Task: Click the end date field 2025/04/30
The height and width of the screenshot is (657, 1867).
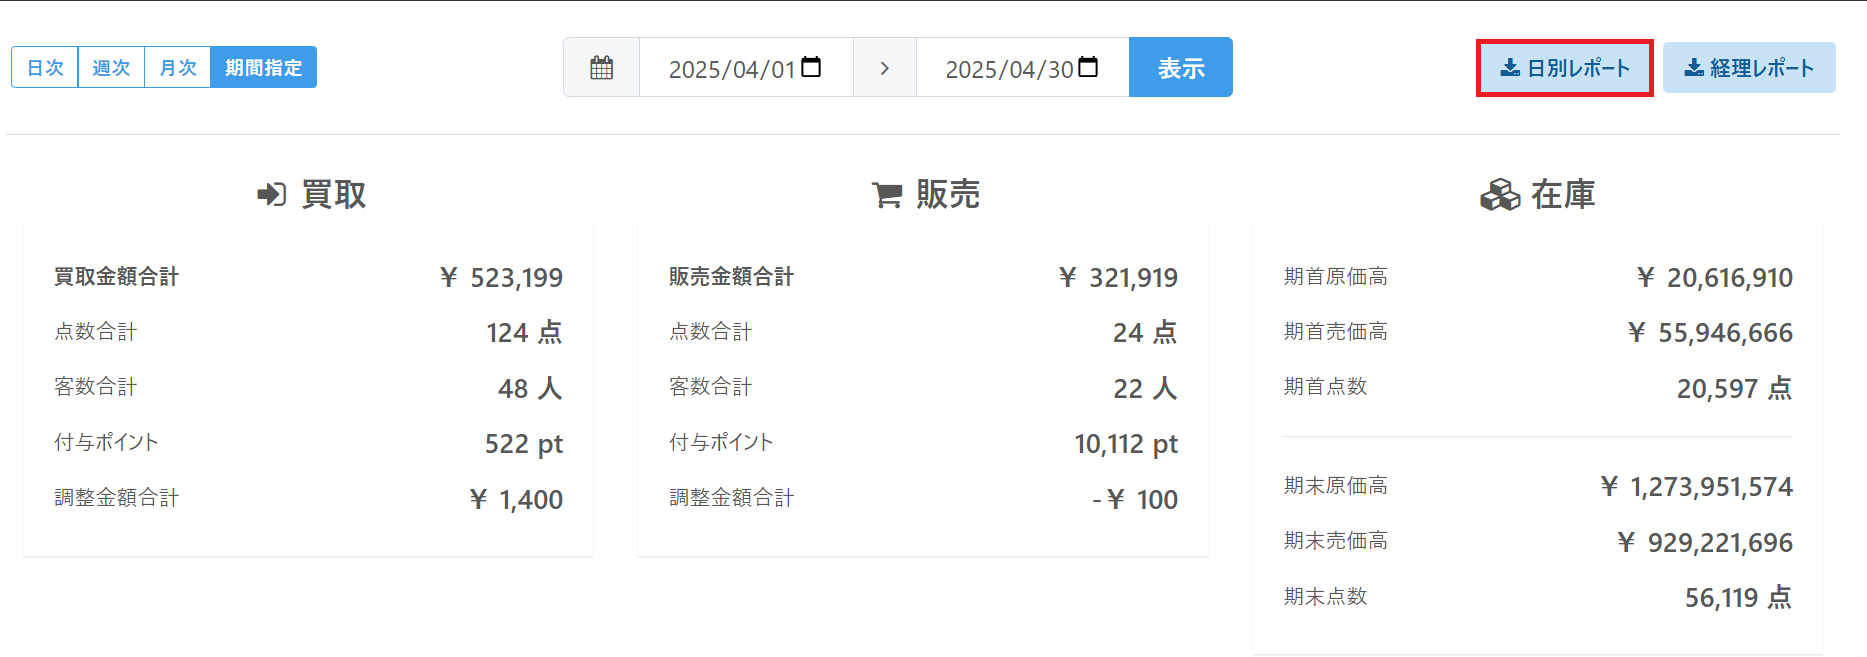Action: 1008,69
